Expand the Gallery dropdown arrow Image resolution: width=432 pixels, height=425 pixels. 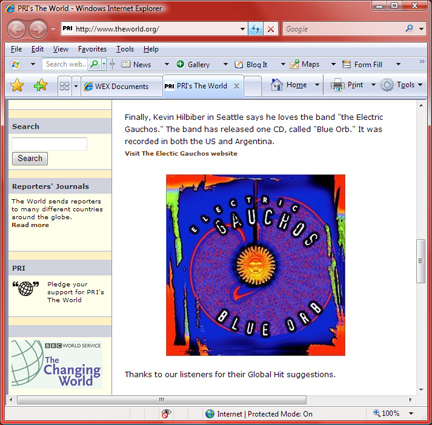(225, 64)
